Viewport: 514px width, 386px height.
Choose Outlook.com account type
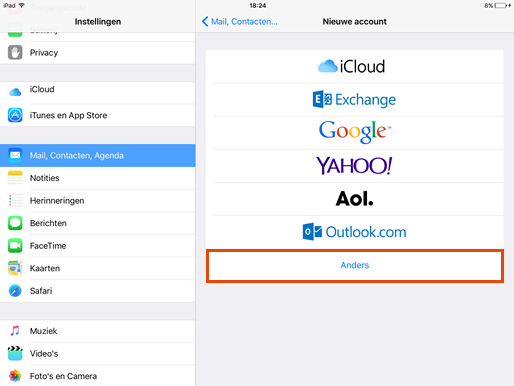(x=355, y=232)
